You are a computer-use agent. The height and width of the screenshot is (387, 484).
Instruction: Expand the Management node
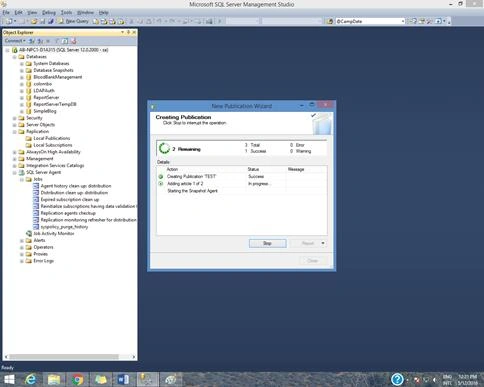[14, 159]
